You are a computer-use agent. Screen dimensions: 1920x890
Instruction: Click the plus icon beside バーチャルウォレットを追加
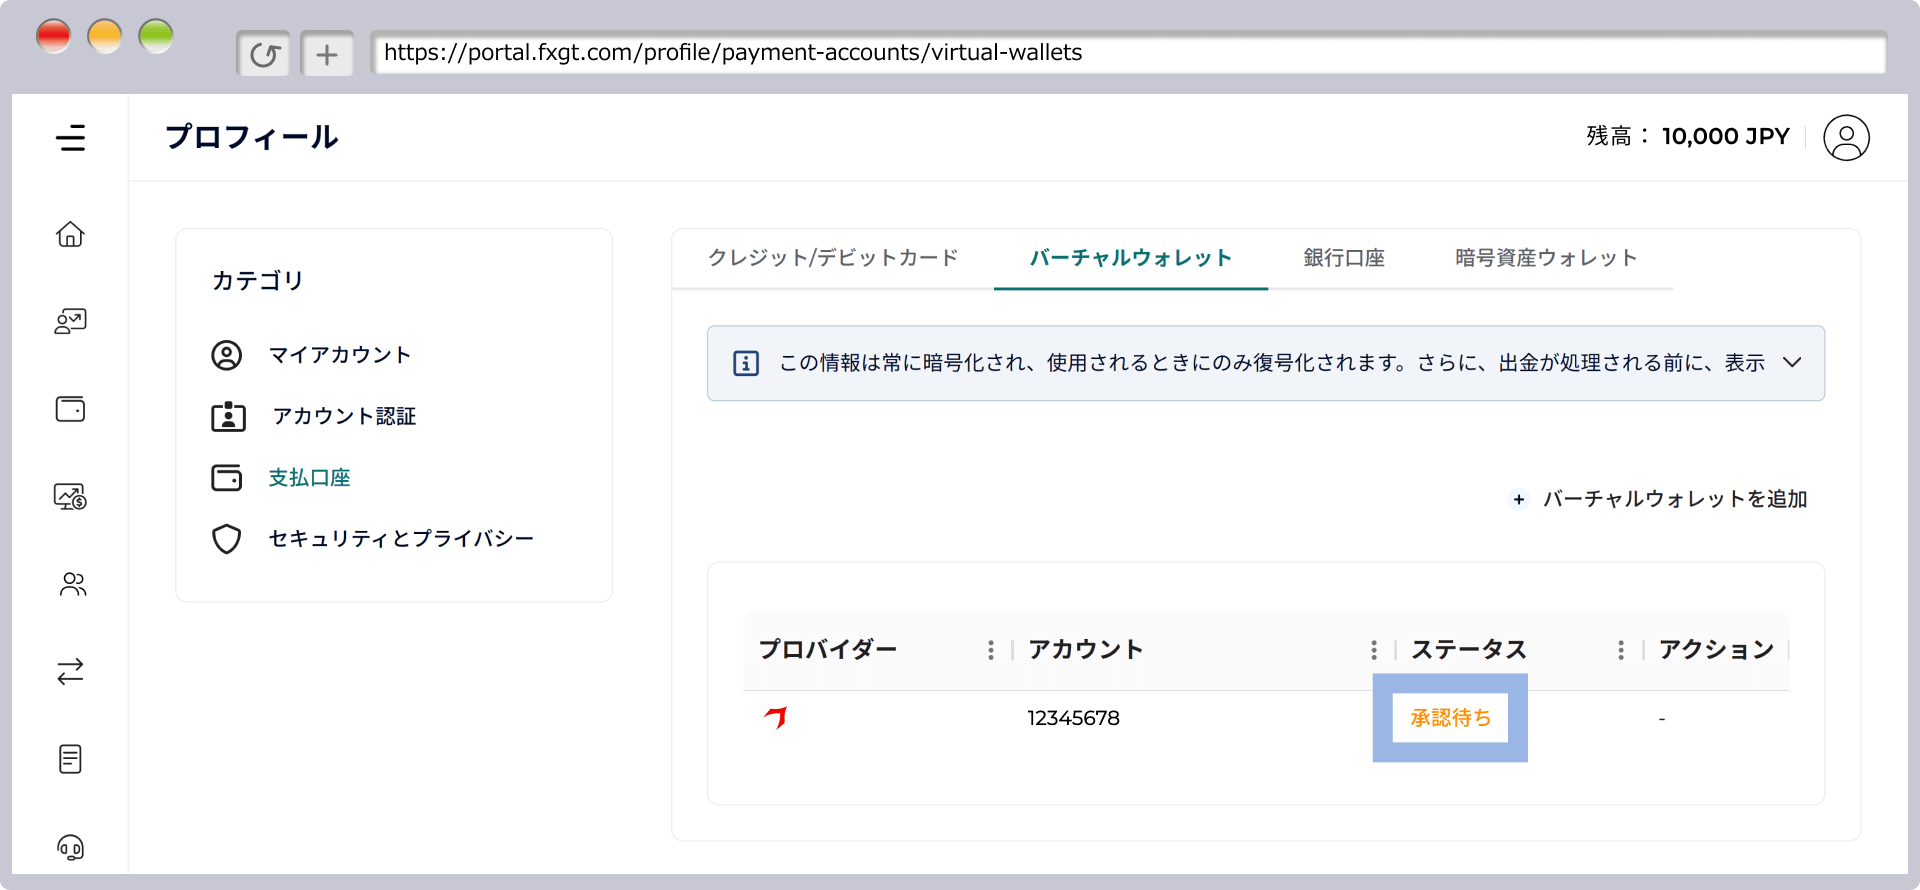coord(1519,499)
